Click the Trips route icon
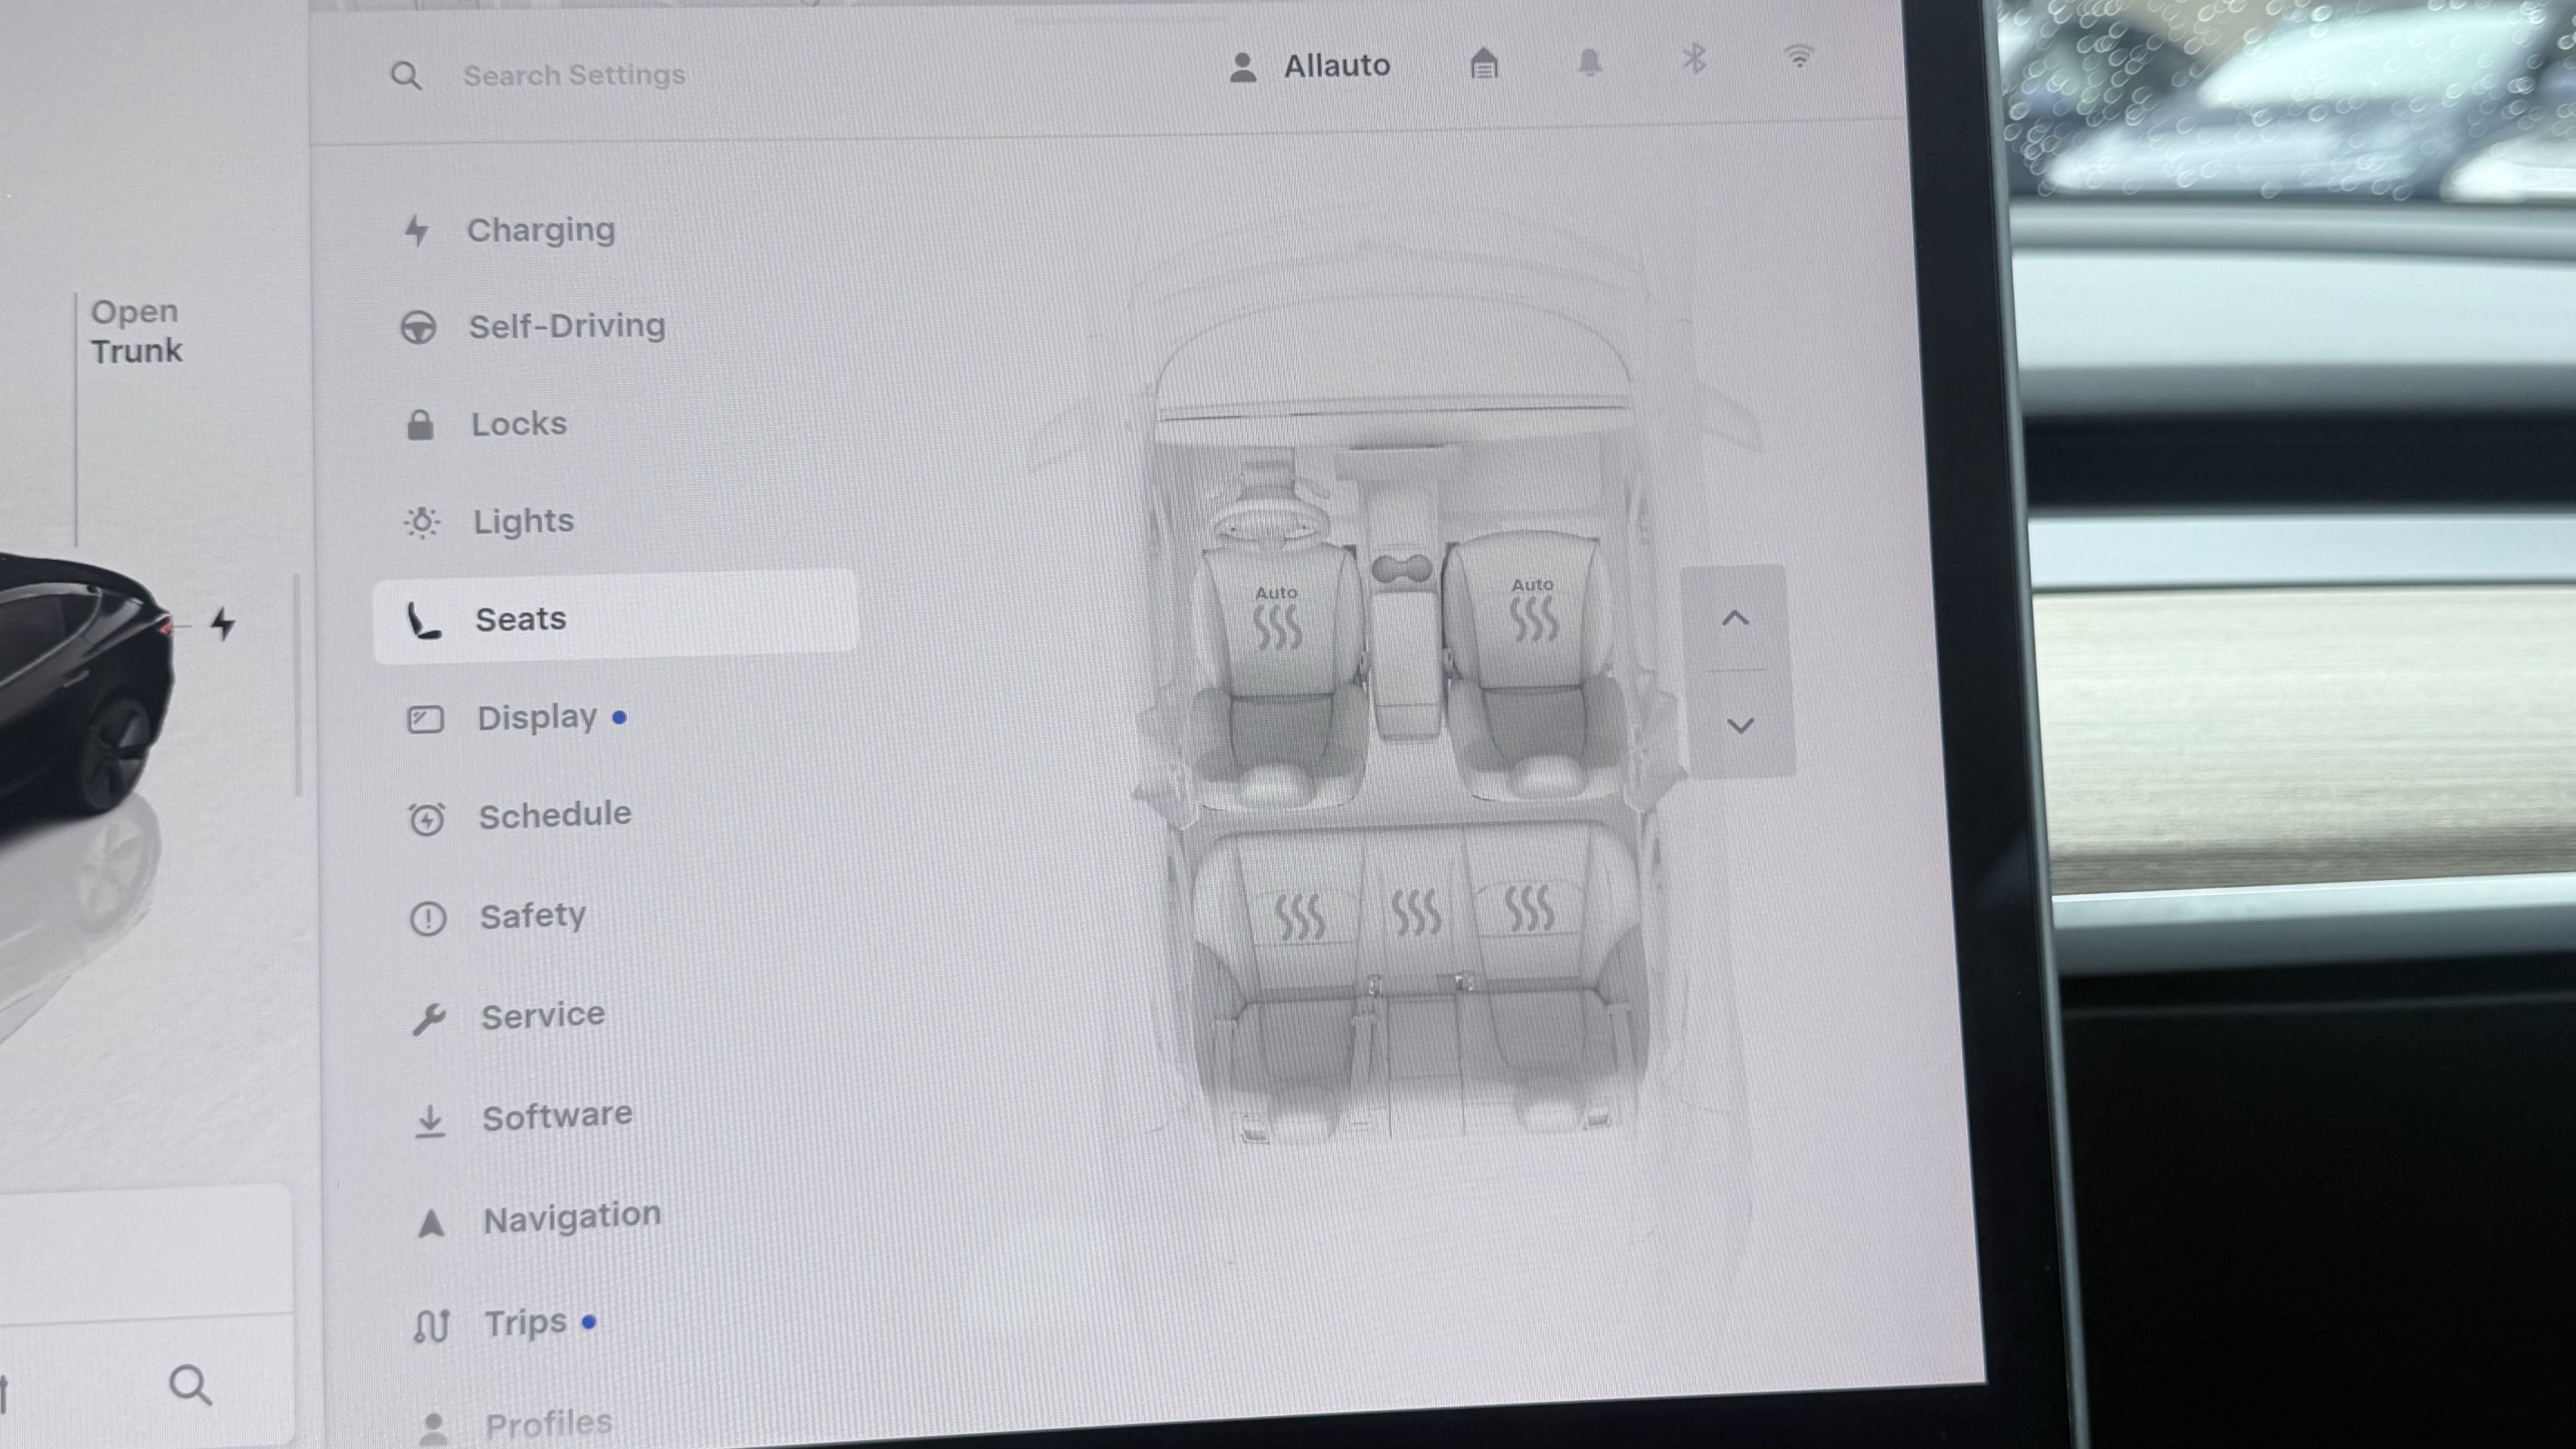This screenshot has width=2576, height=1449. 431,1326
